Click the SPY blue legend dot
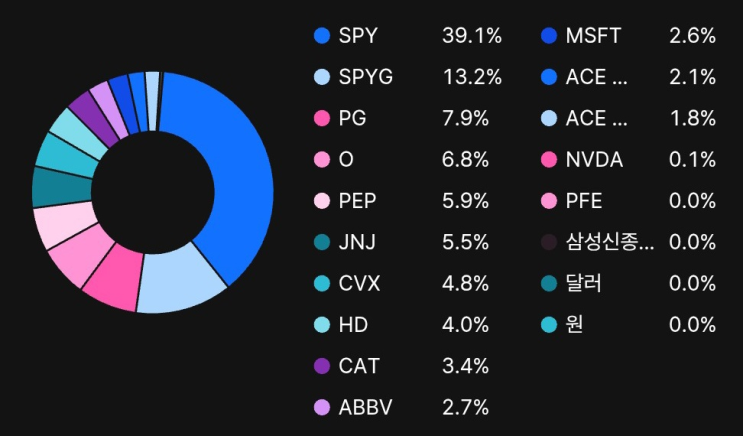 [x=322, y=36]
